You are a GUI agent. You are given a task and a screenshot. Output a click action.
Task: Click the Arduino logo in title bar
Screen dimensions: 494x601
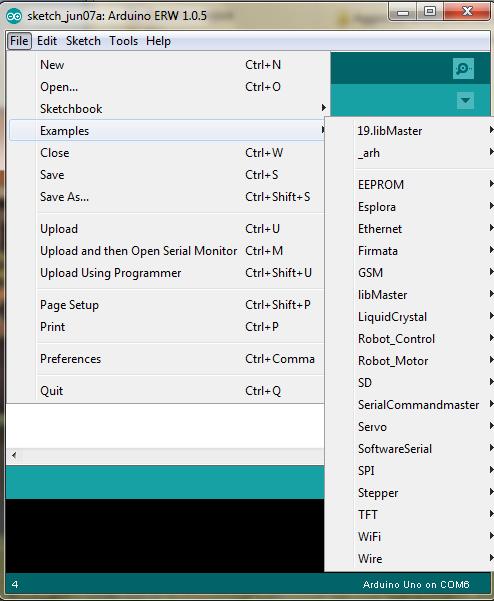[14, 16]
